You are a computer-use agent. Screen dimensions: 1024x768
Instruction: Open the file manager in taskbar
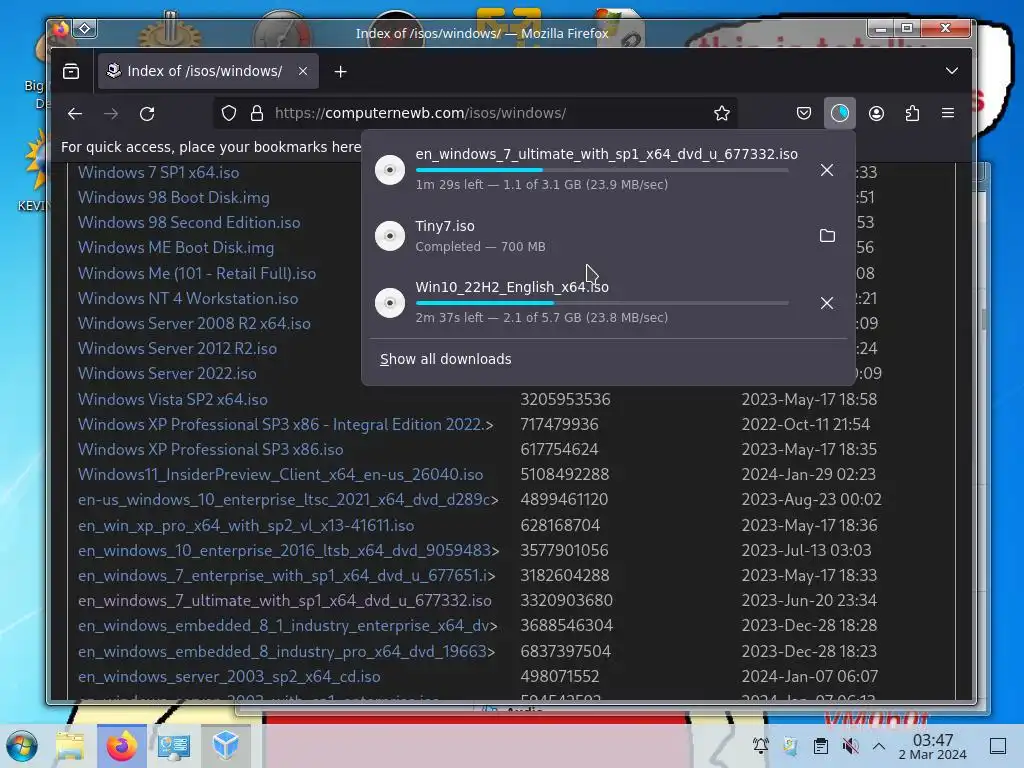[x=70, y=746]
